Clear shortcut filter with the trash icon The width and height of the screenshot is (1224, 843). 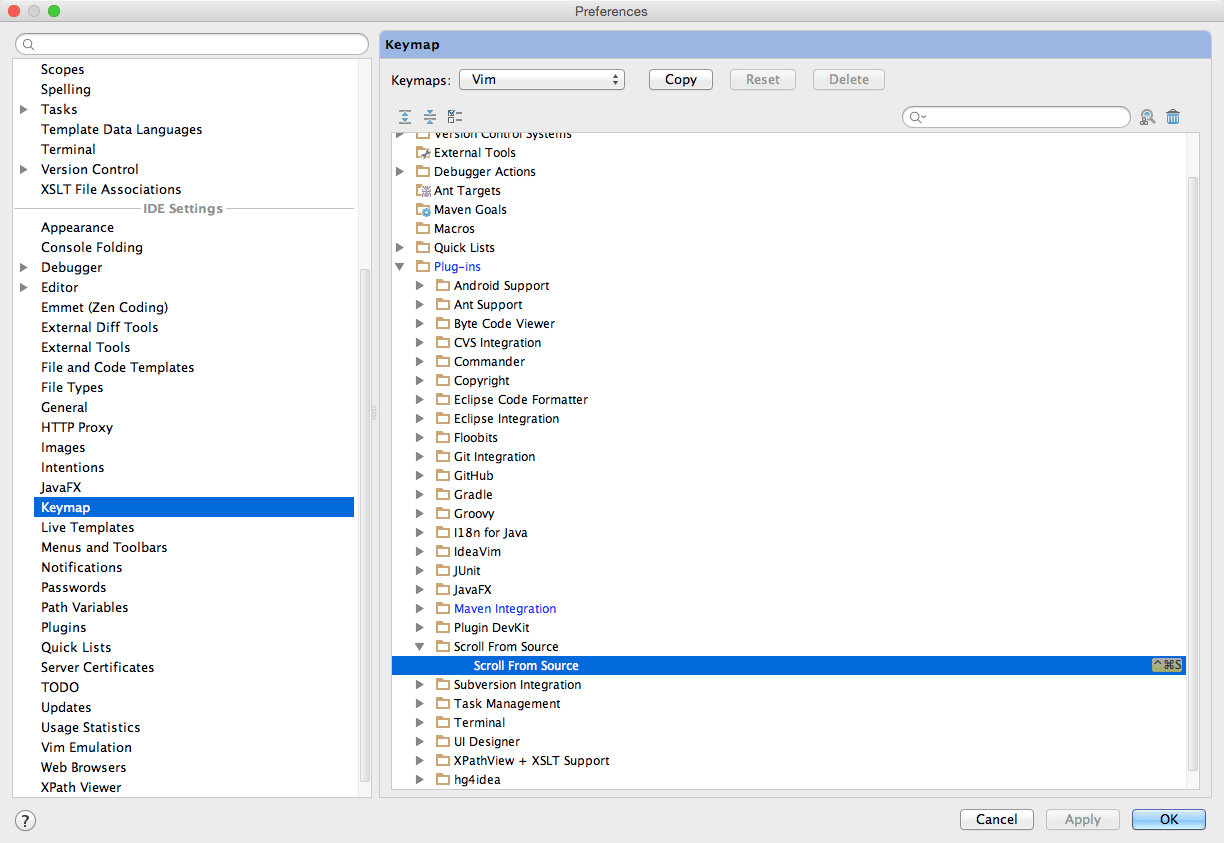point(1173,117)
